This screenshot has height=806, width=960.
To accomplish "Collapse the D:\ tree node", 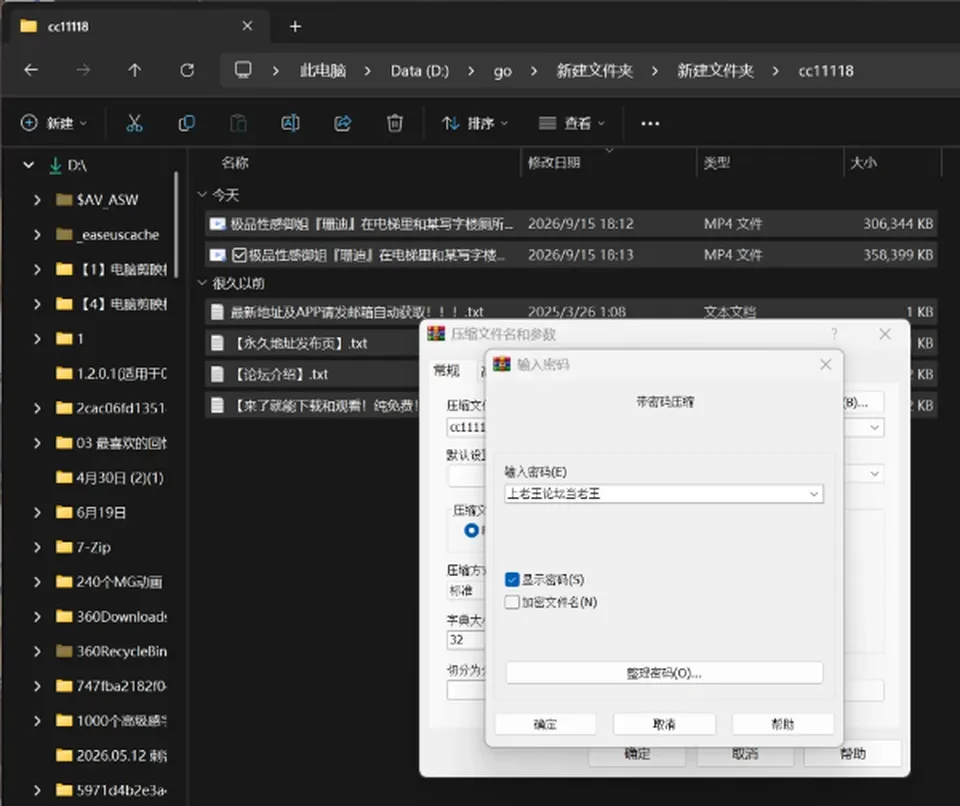I will (28, 164).
